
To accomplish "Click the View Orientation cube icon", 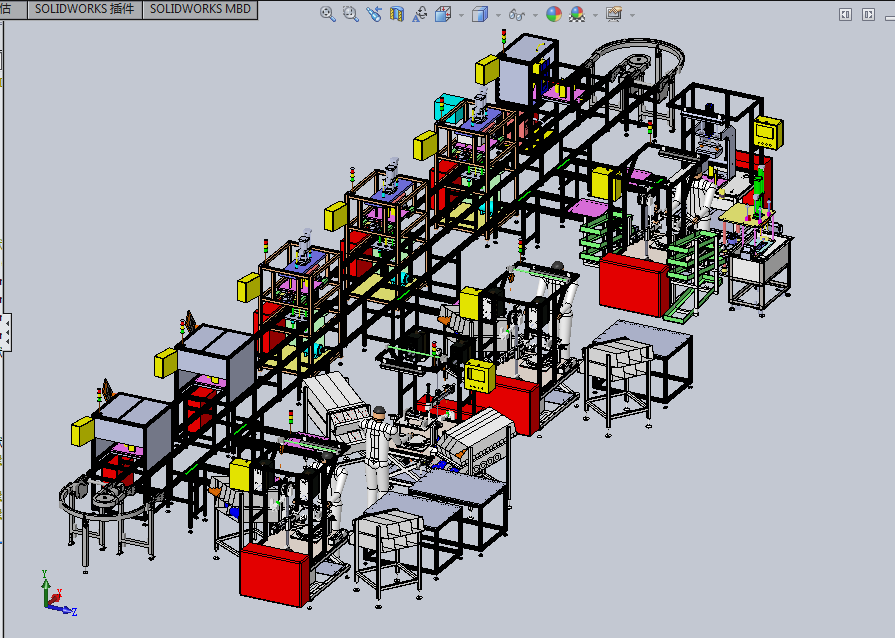I will point(443,14).
